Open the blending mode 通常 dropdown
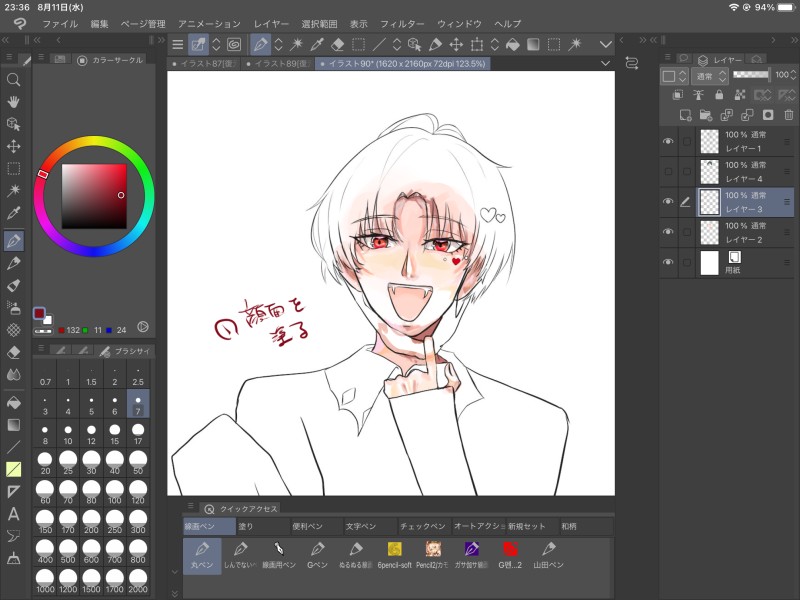This screenshot has width=800, height=600. pyautogui.click(x=710, y=77)
